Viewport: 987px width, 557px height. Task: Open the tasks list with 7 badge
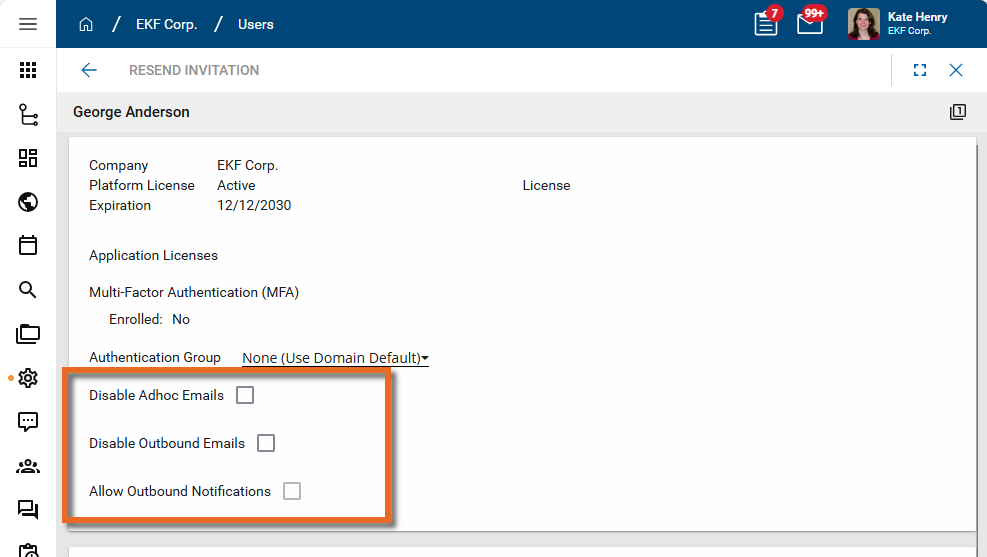766,24
